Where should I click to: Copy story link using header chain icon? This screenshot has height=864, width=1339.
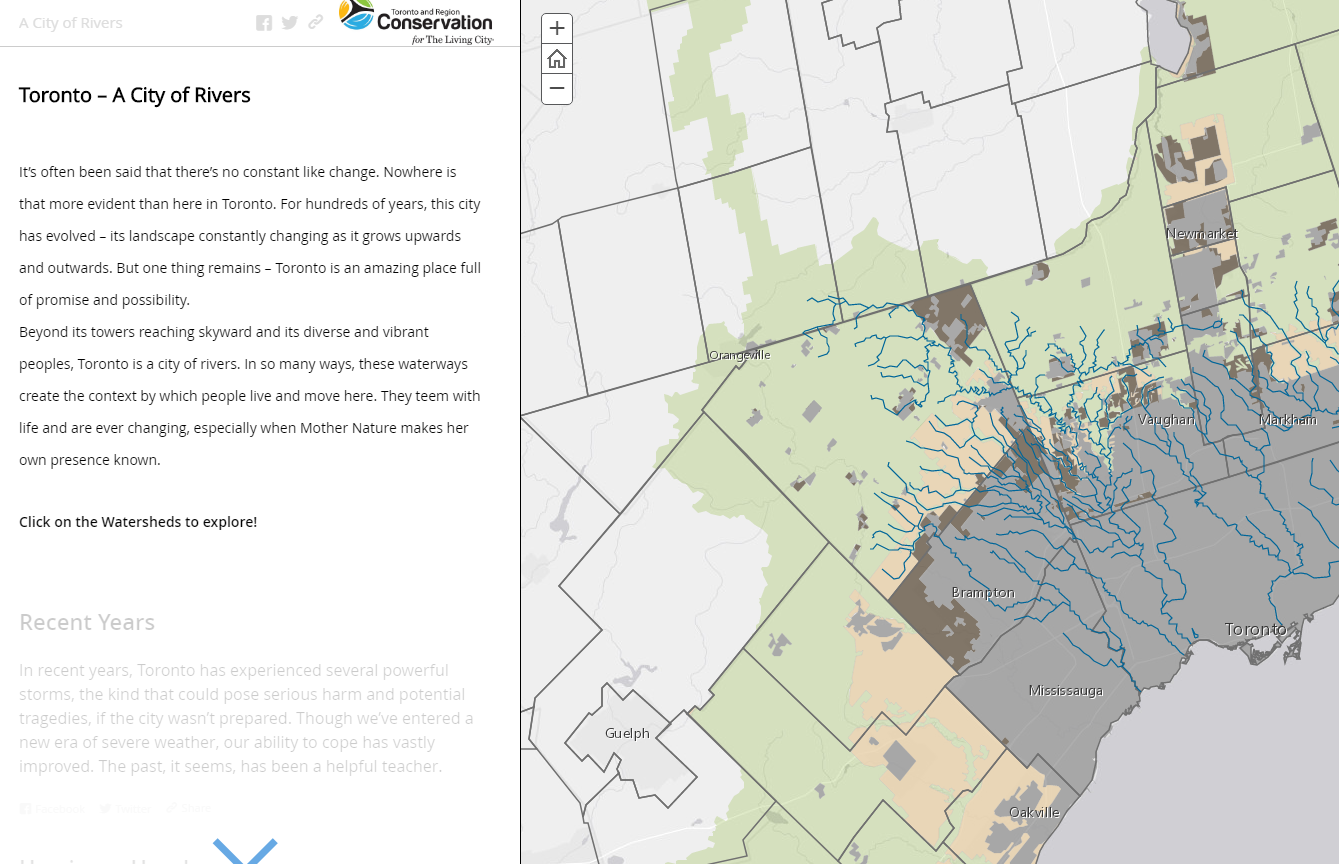tap(316, 22)
